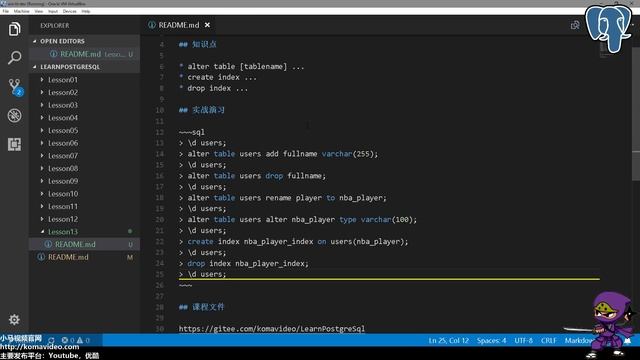Open root README.md marked M
Screen dimensions: 640x360
pyautogui.click(x=84, y=257)
